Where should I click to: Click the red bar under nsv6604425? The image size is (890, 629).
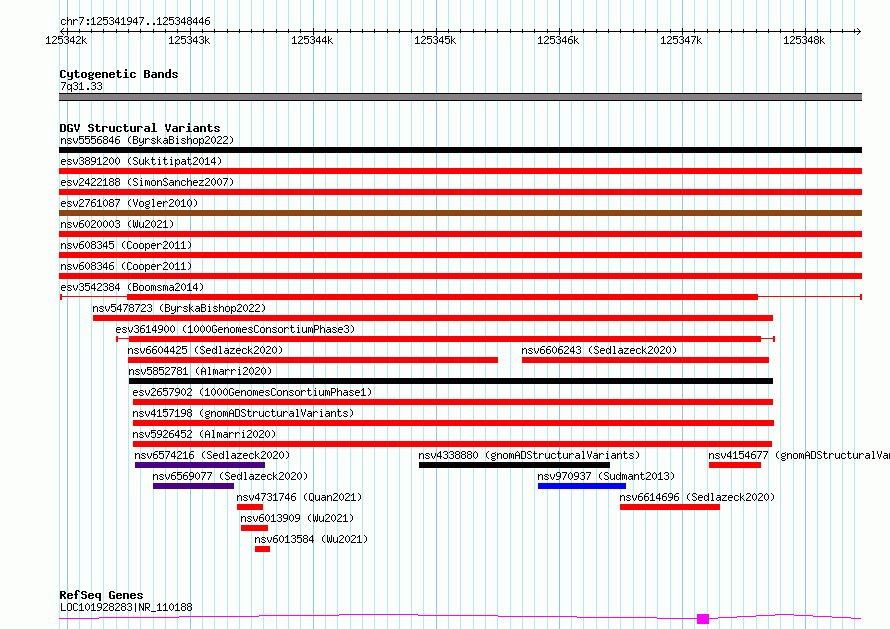(x=313, y=360)
